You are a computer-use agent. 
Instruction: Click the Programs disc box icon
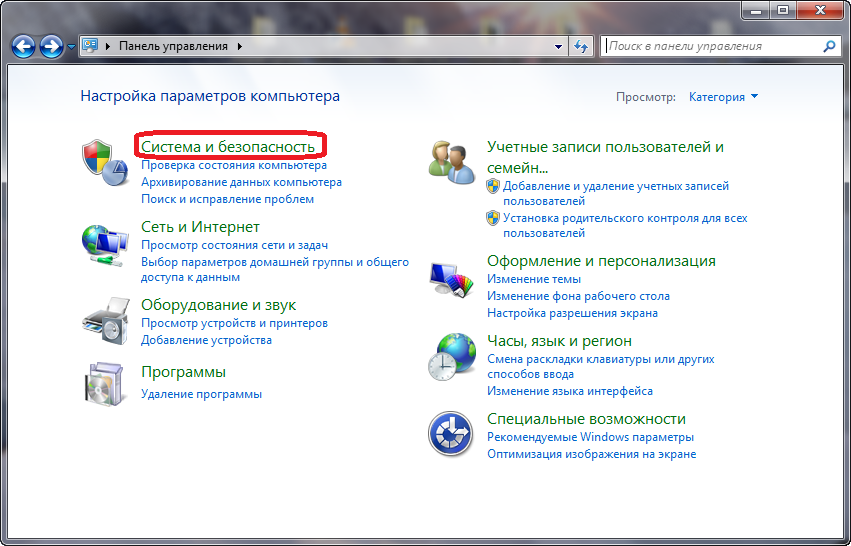(105, 382)
